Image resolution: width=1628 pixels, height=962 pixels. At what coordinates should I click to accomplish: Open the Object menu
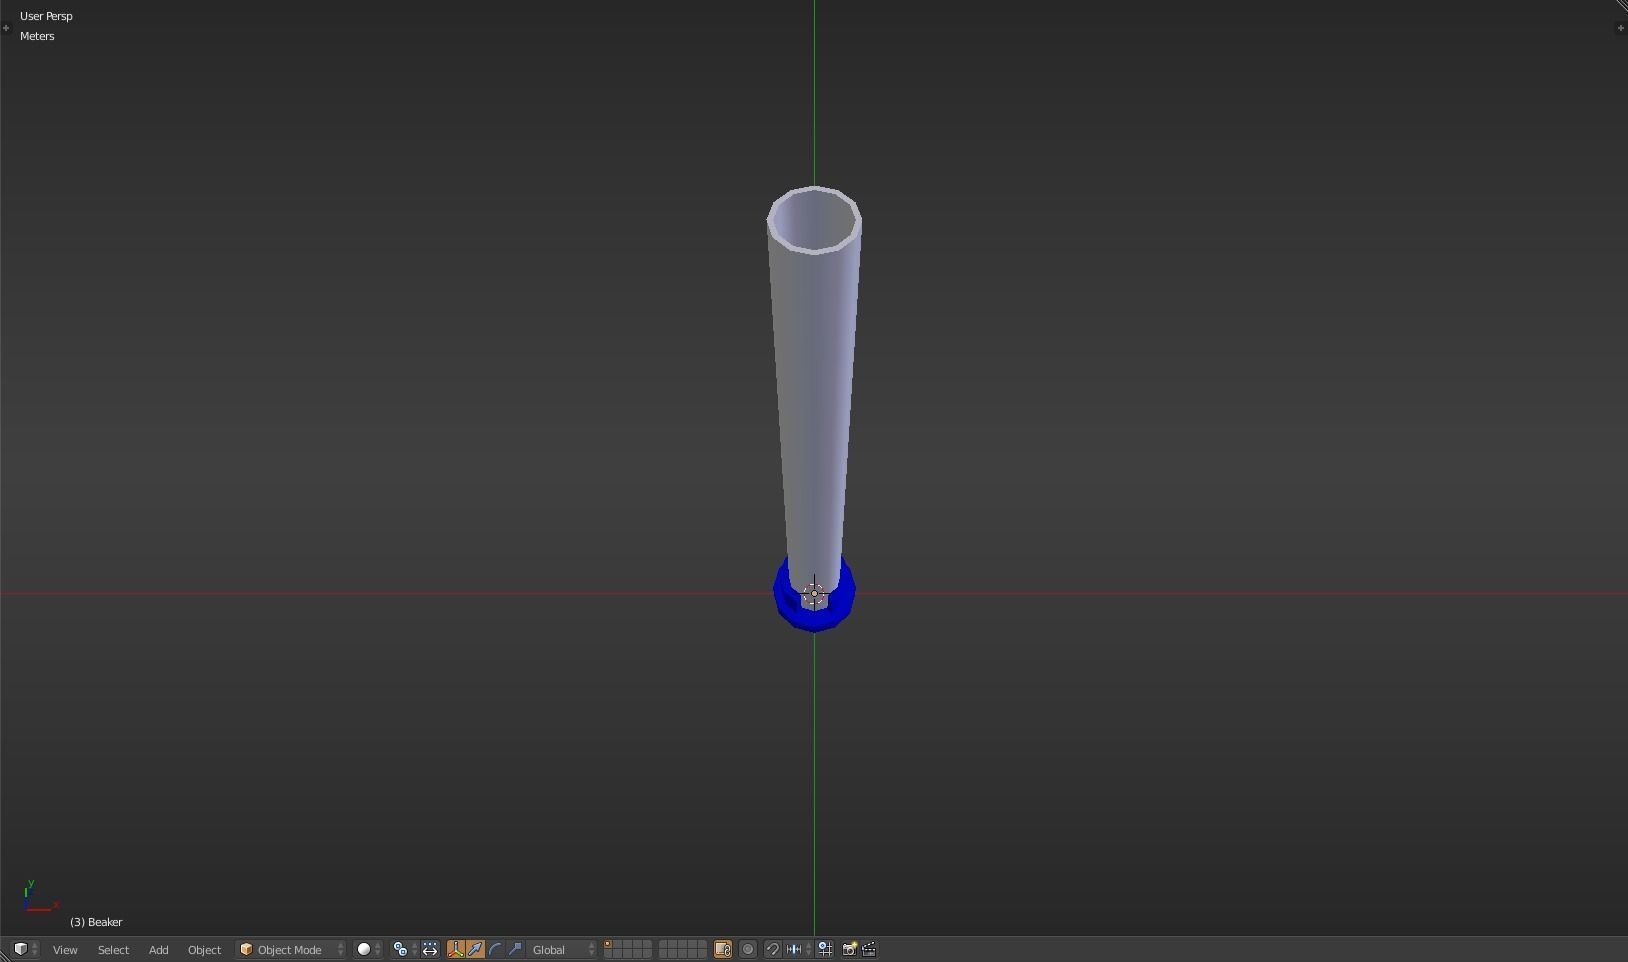(204, 949)
